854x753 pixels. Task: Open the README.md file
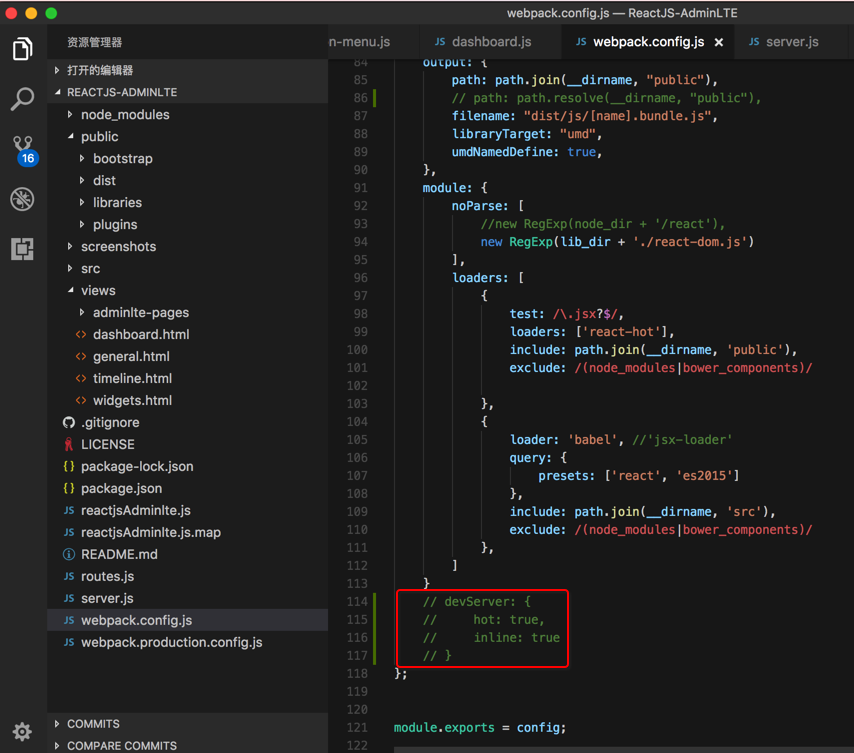119,554
